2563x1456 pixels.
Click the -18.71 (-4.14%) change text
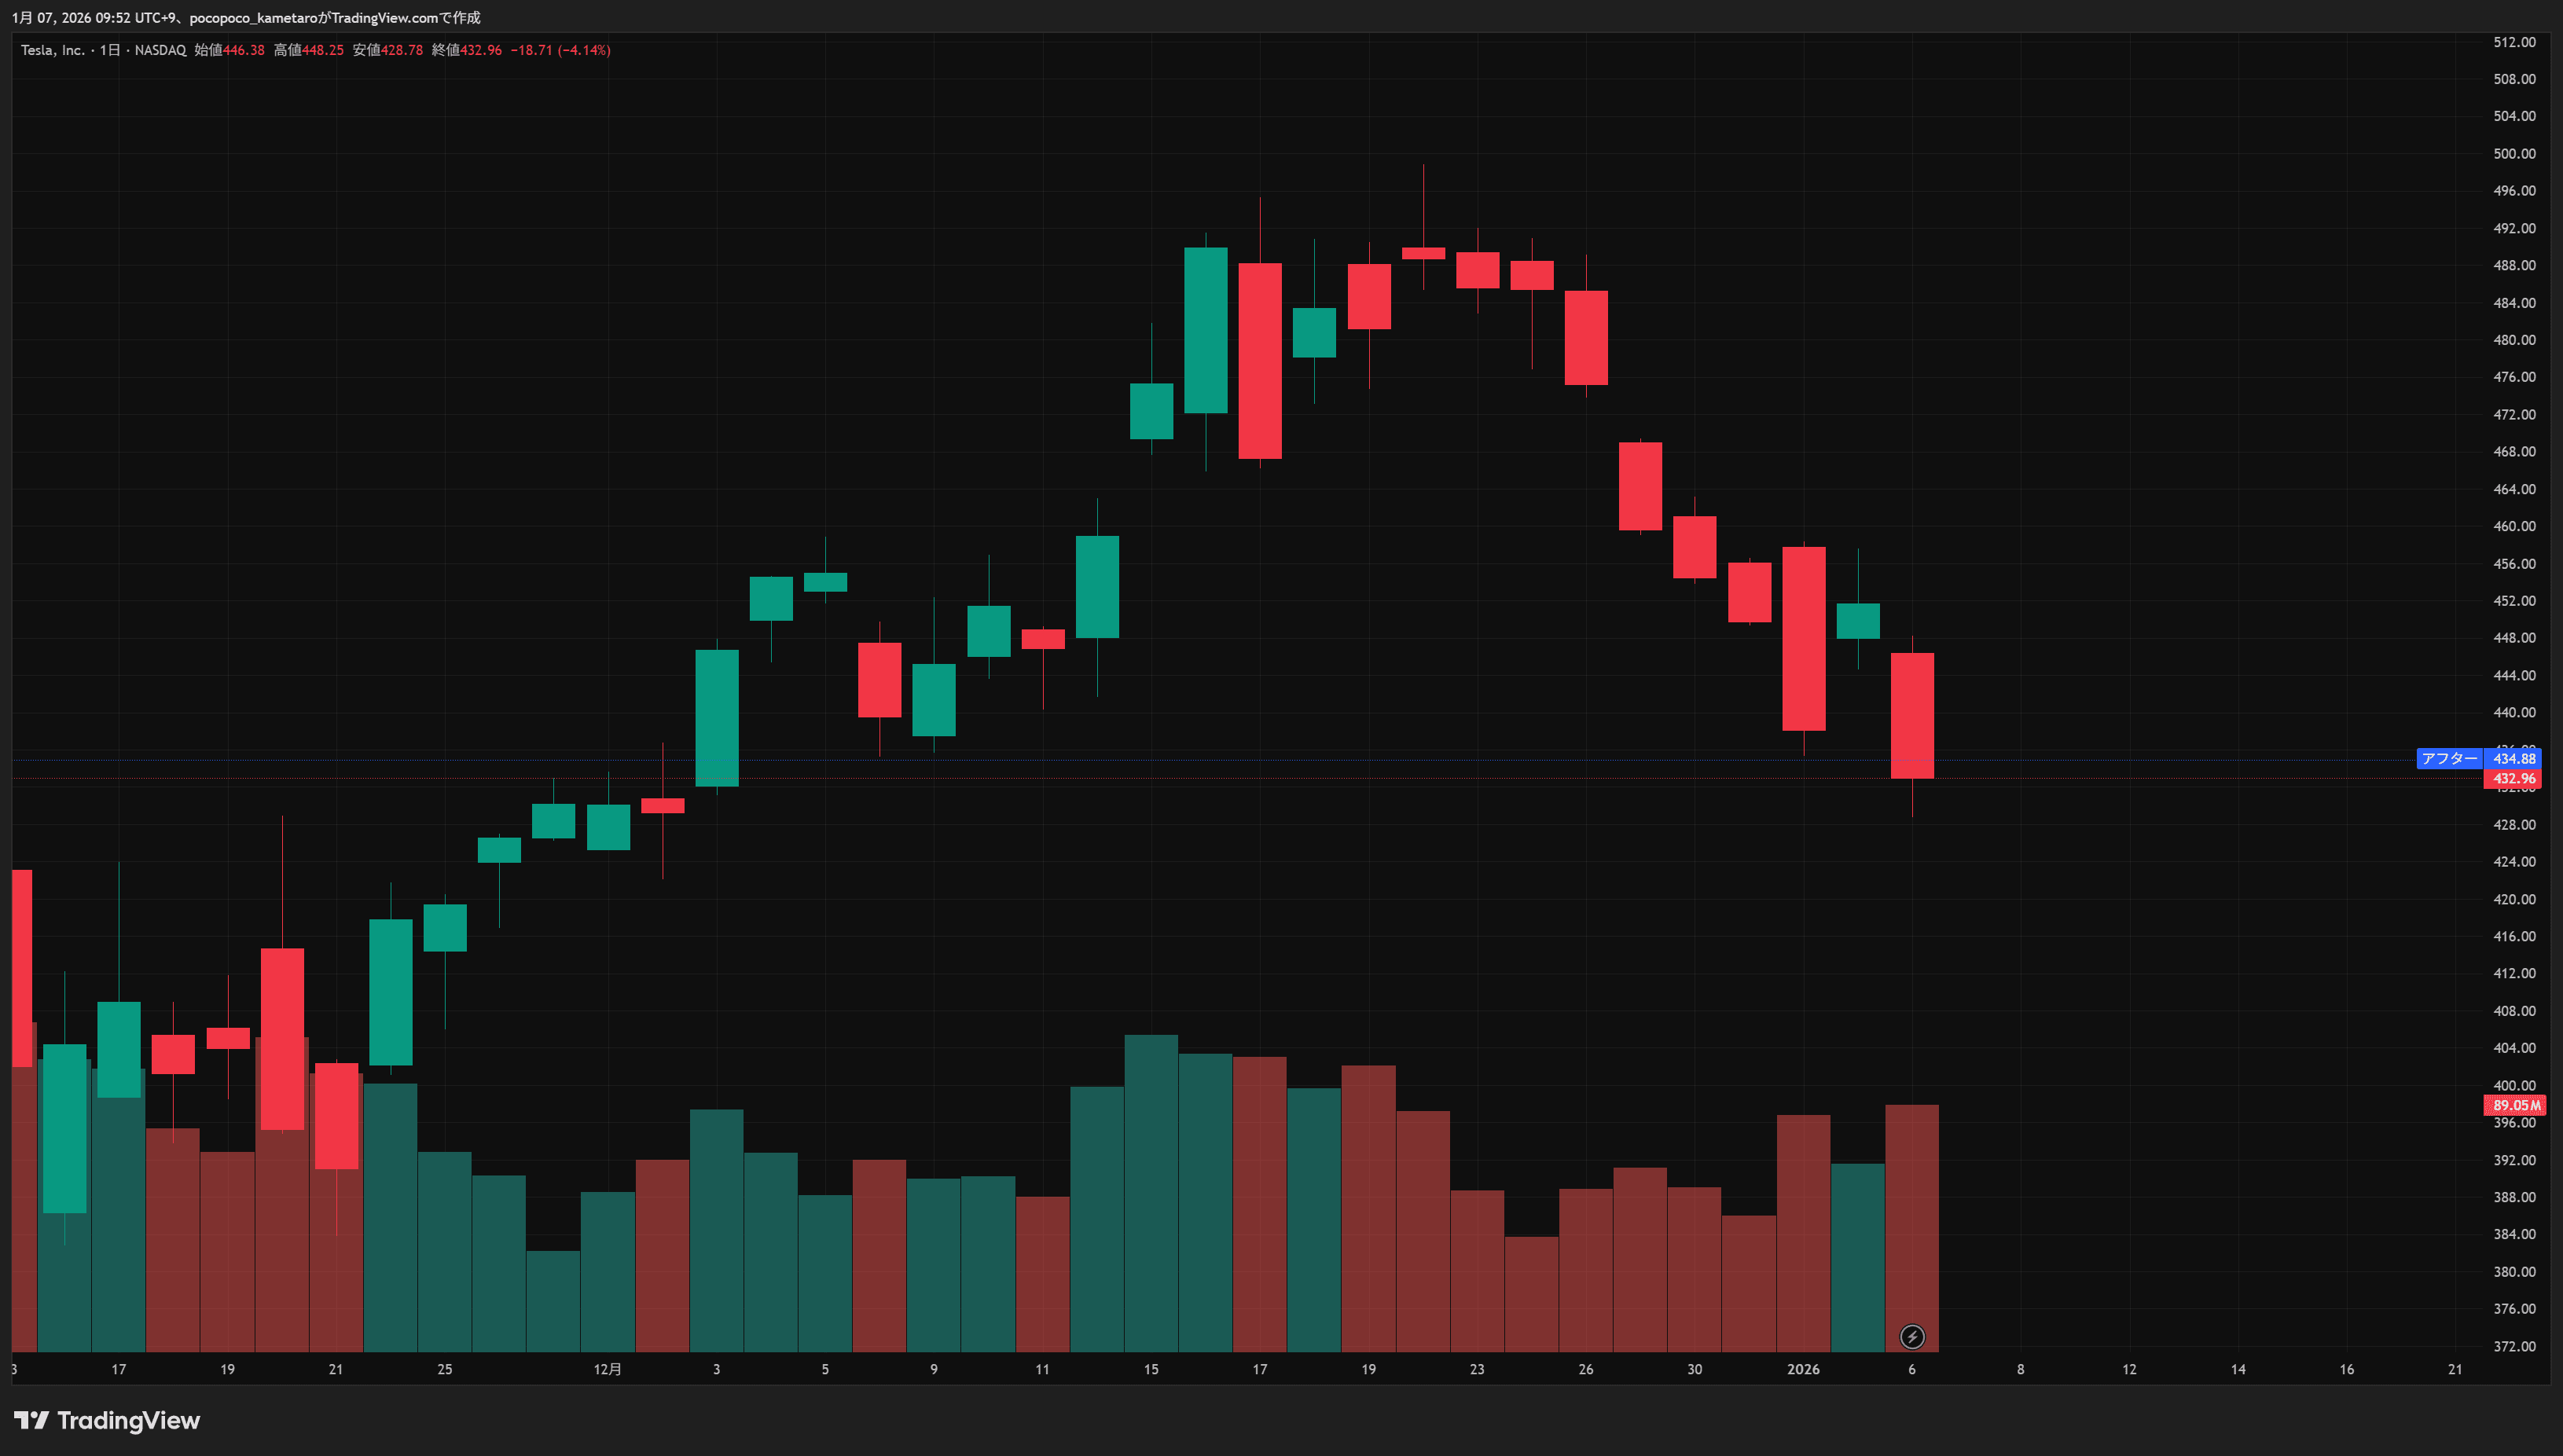(560, 50)
